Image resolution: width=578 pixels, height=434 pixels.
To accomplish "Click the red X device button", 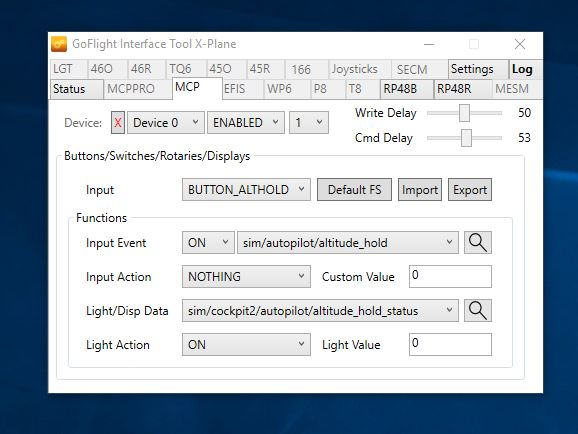I will pyautogui.click(x=118, y=122).
